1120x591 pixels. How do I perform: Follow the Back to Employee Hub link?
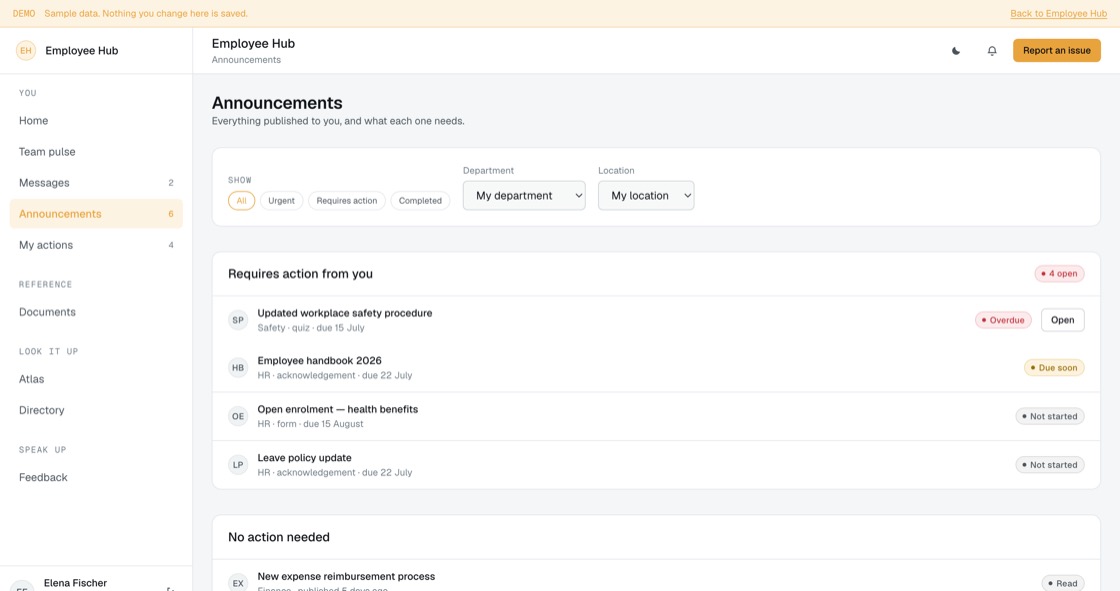1059,14
